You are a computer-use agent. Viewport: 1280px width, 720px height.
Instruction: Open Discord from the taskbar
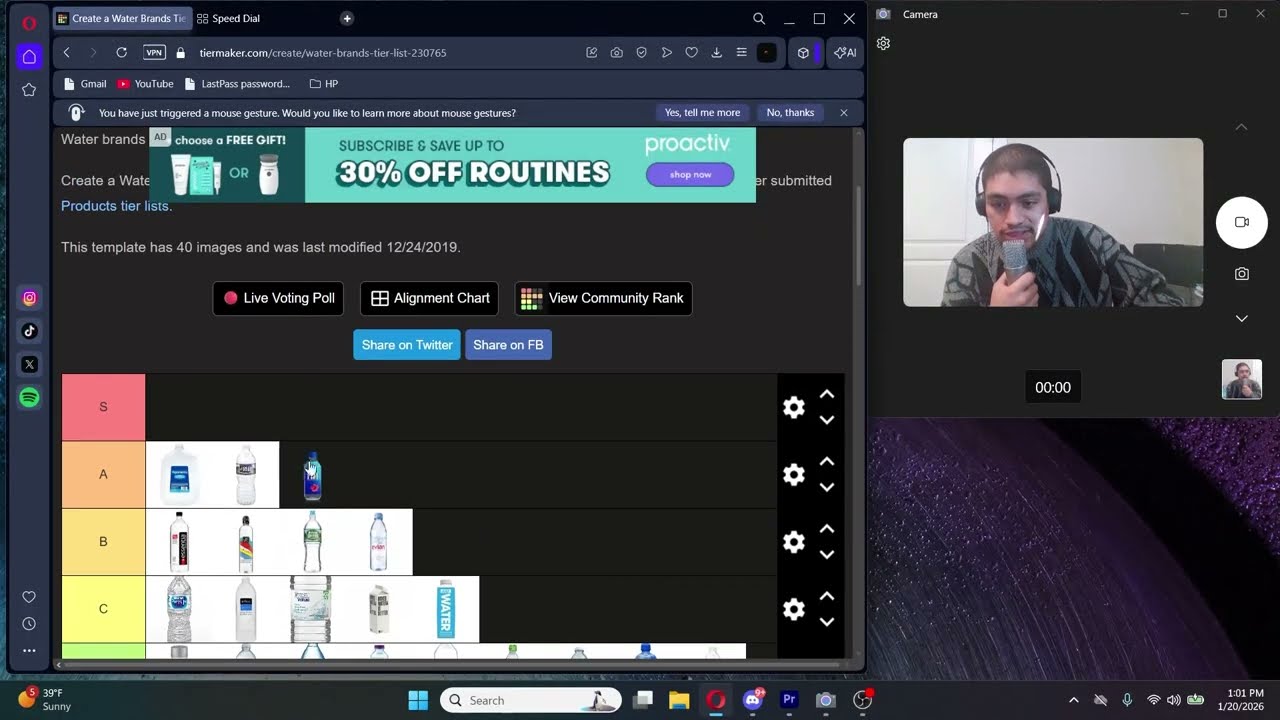[753, 700]
